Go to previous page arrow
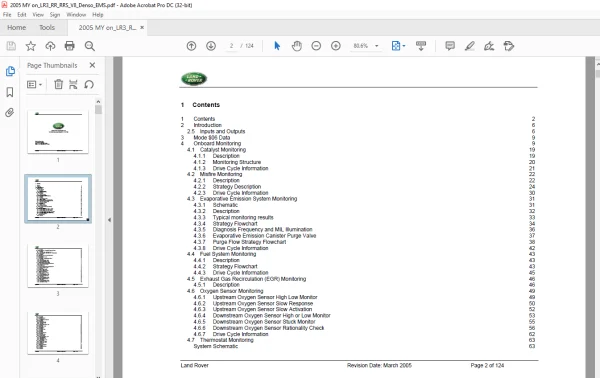600x378 pixels. point(191,46)
